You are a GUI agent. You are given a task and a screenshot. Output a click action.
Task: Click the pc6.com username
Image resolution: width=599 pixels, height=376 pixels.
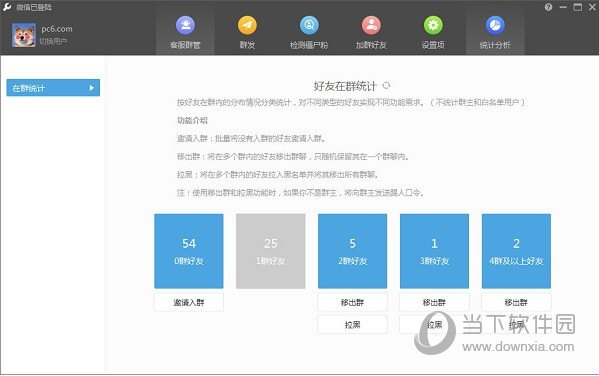pyautogui.click(x=57, y=29)
